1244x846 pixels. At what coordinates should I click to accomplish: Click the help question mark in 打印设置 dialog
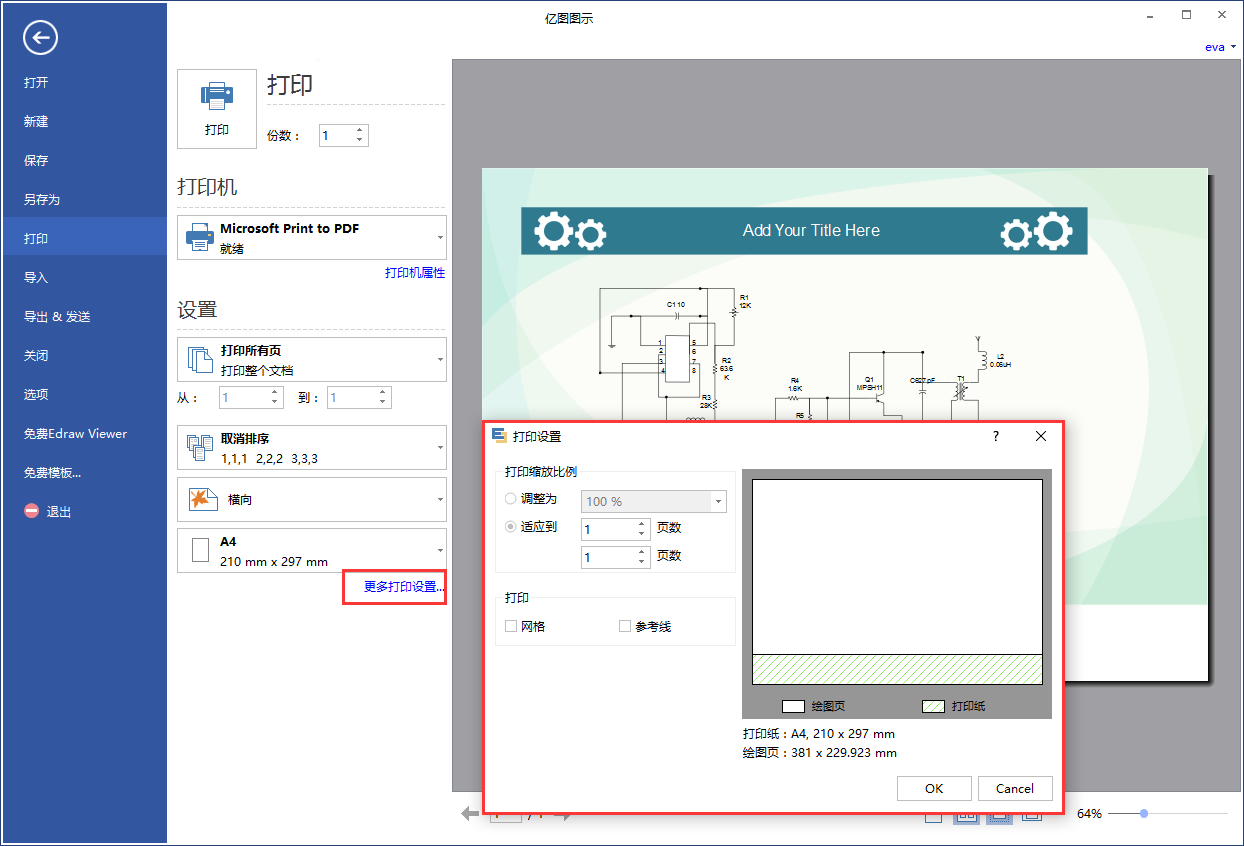tap(995, 436)
